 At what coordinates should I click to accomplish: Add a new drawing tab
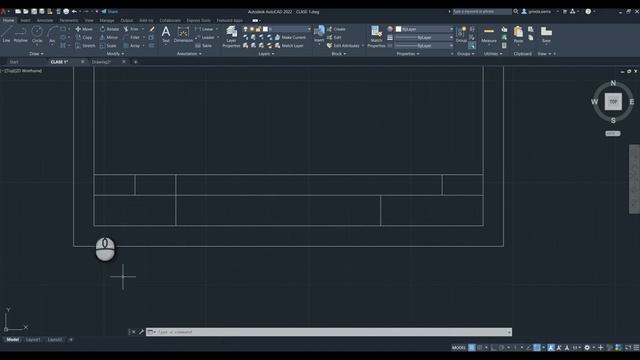tap(136, 62)
